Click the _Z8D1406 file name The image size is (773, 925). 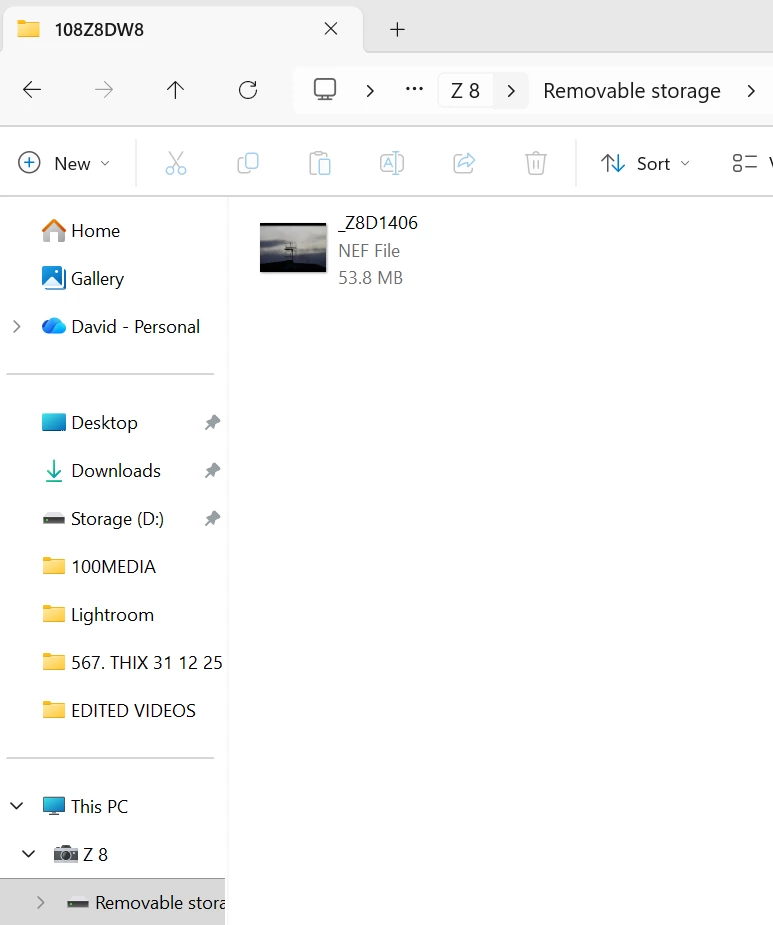point(378,223)
